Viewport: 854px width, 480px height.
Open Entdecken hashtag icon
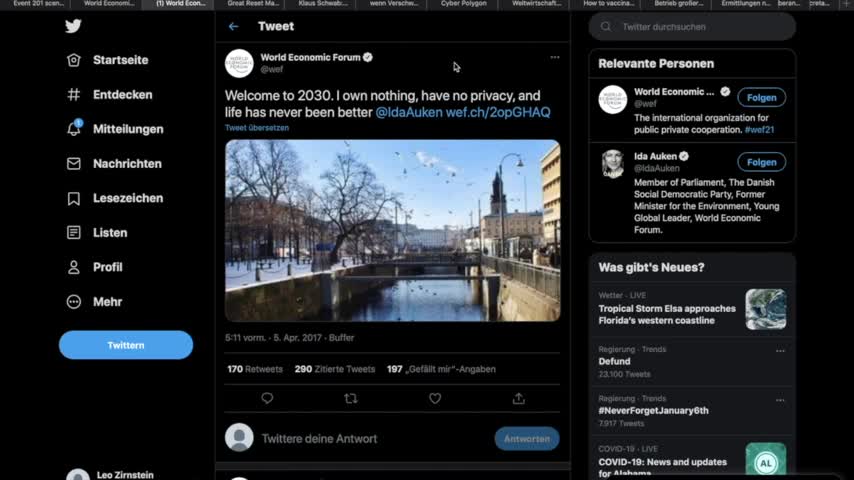74,95
